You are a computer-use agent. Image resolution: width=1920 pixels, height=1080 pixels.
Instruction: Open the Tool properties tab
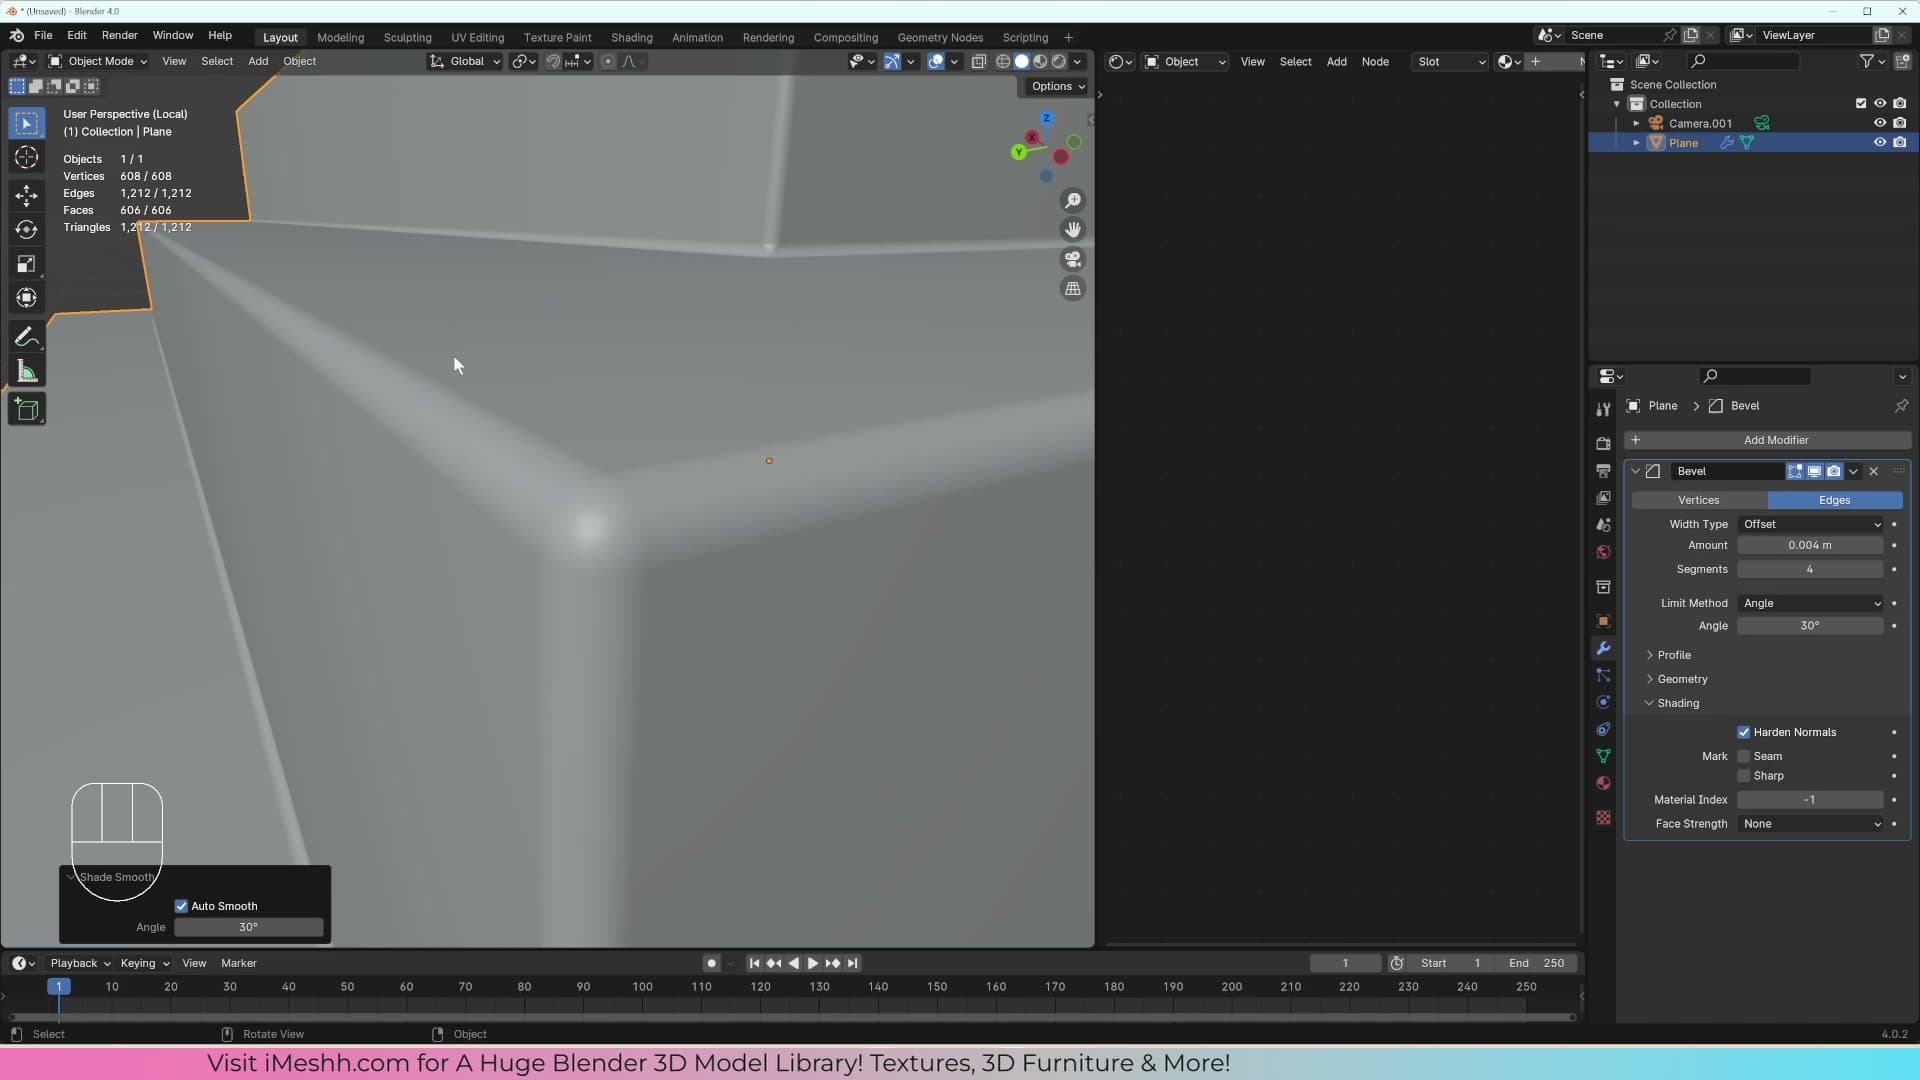pos(1603,409)
